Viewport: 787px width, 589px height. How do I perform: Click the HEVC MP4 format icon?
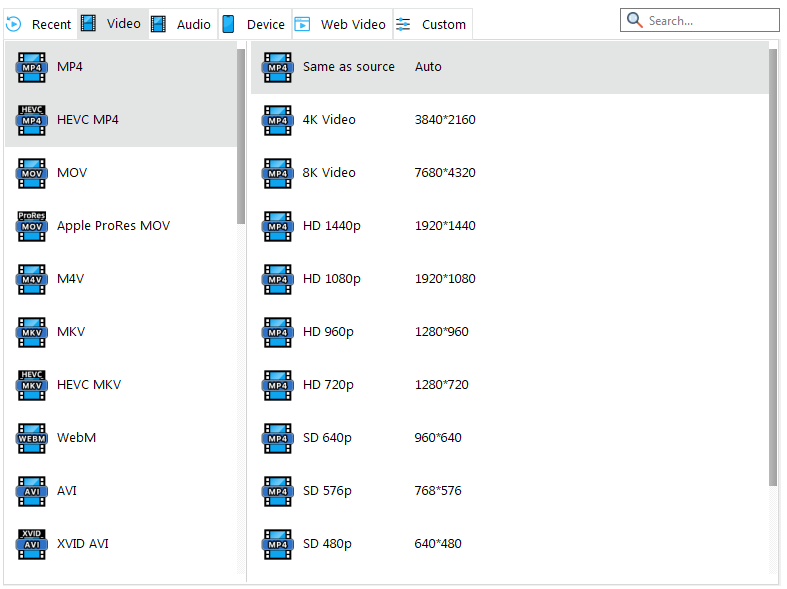click(x=32, y=120)
